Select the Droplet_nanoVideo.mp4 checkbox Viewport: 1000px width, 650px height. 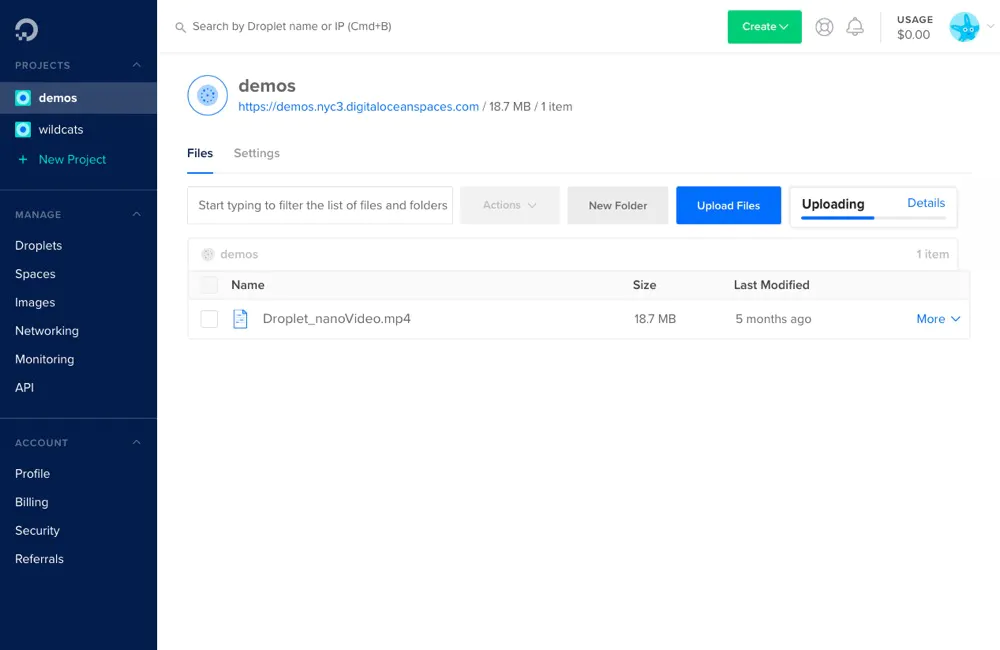209,319
